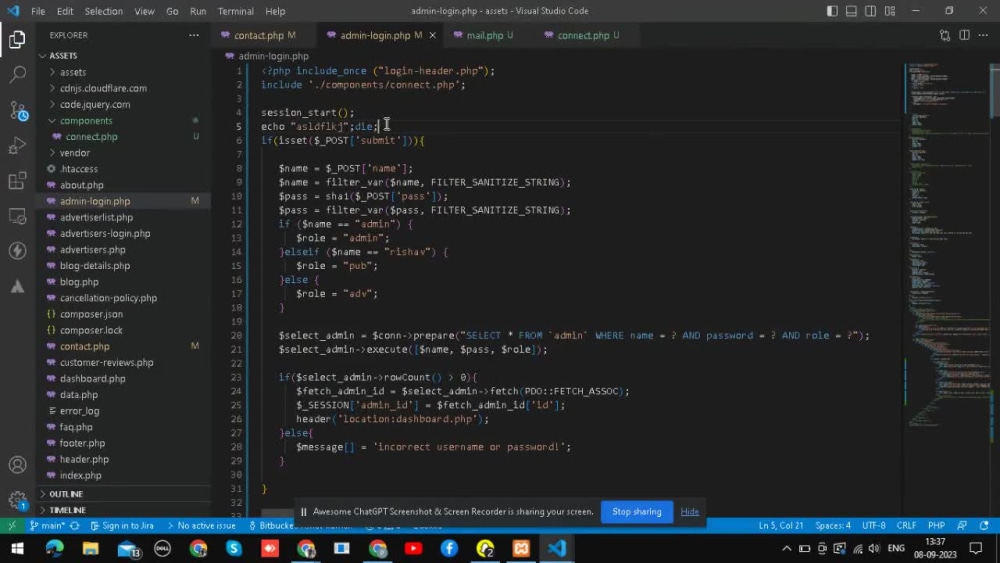Open the Source Control view

[x=18, y=111]
